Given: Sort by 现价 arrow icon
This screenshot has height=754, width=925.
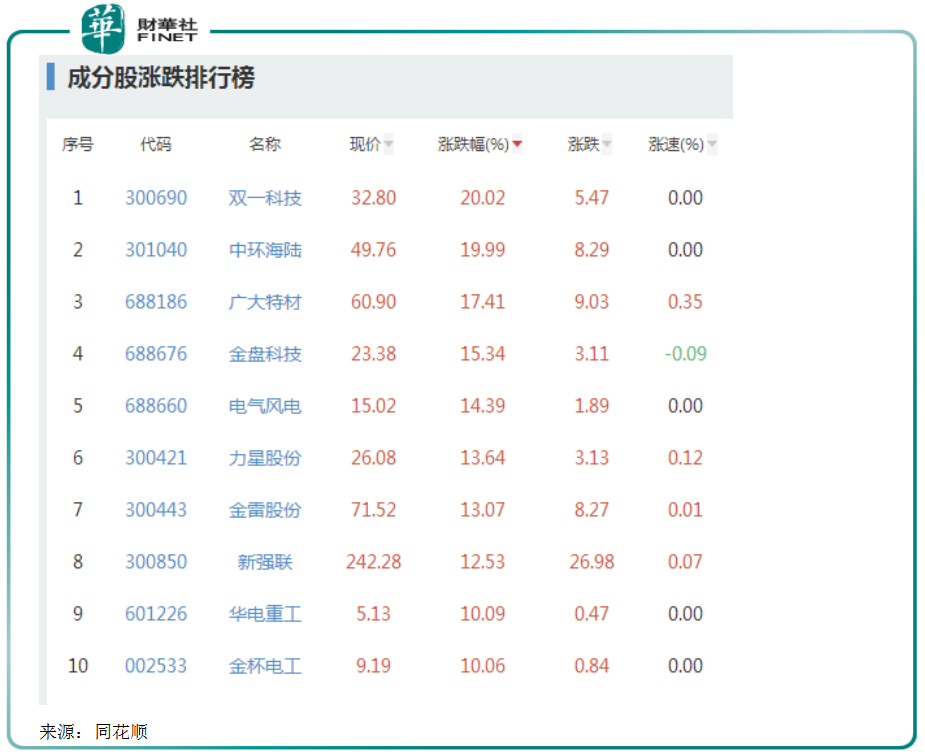Looking at the screenshot, I should pyautogui.click(x=388, y=144).
